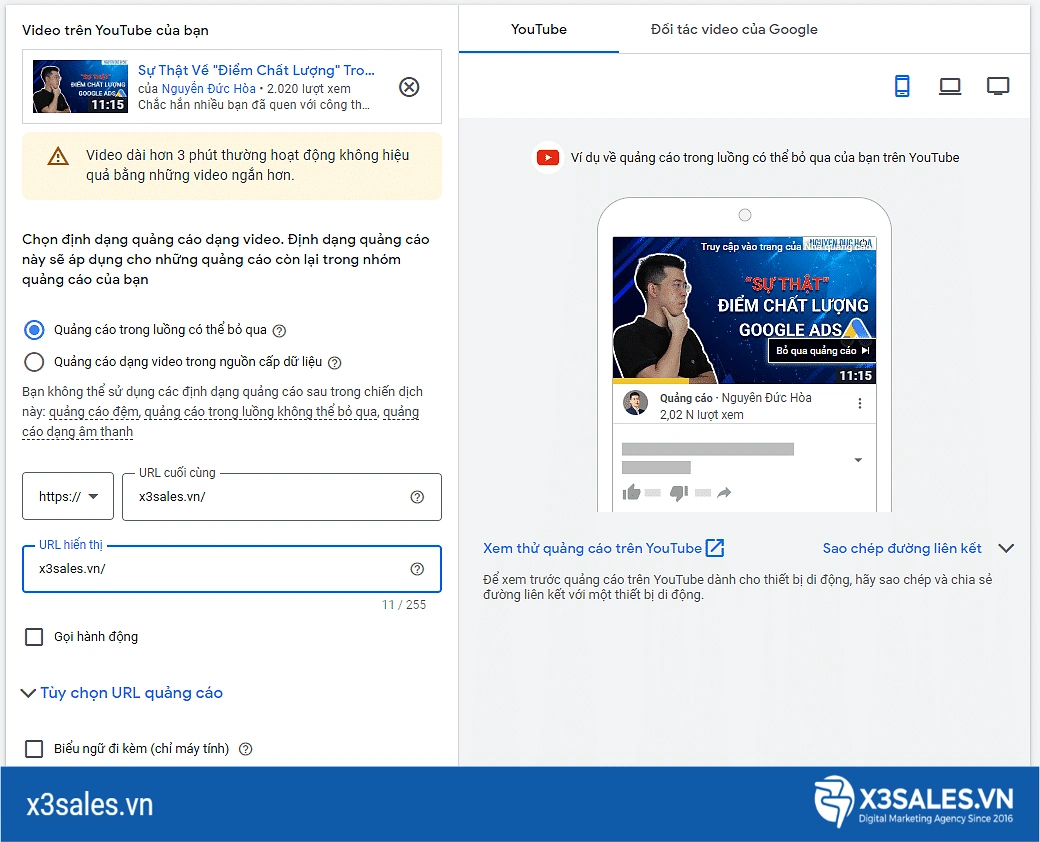This screenshot has height=842, width=1040.
Task: Open help for skippable in-stream ad
Action: [x=280, y=330]
